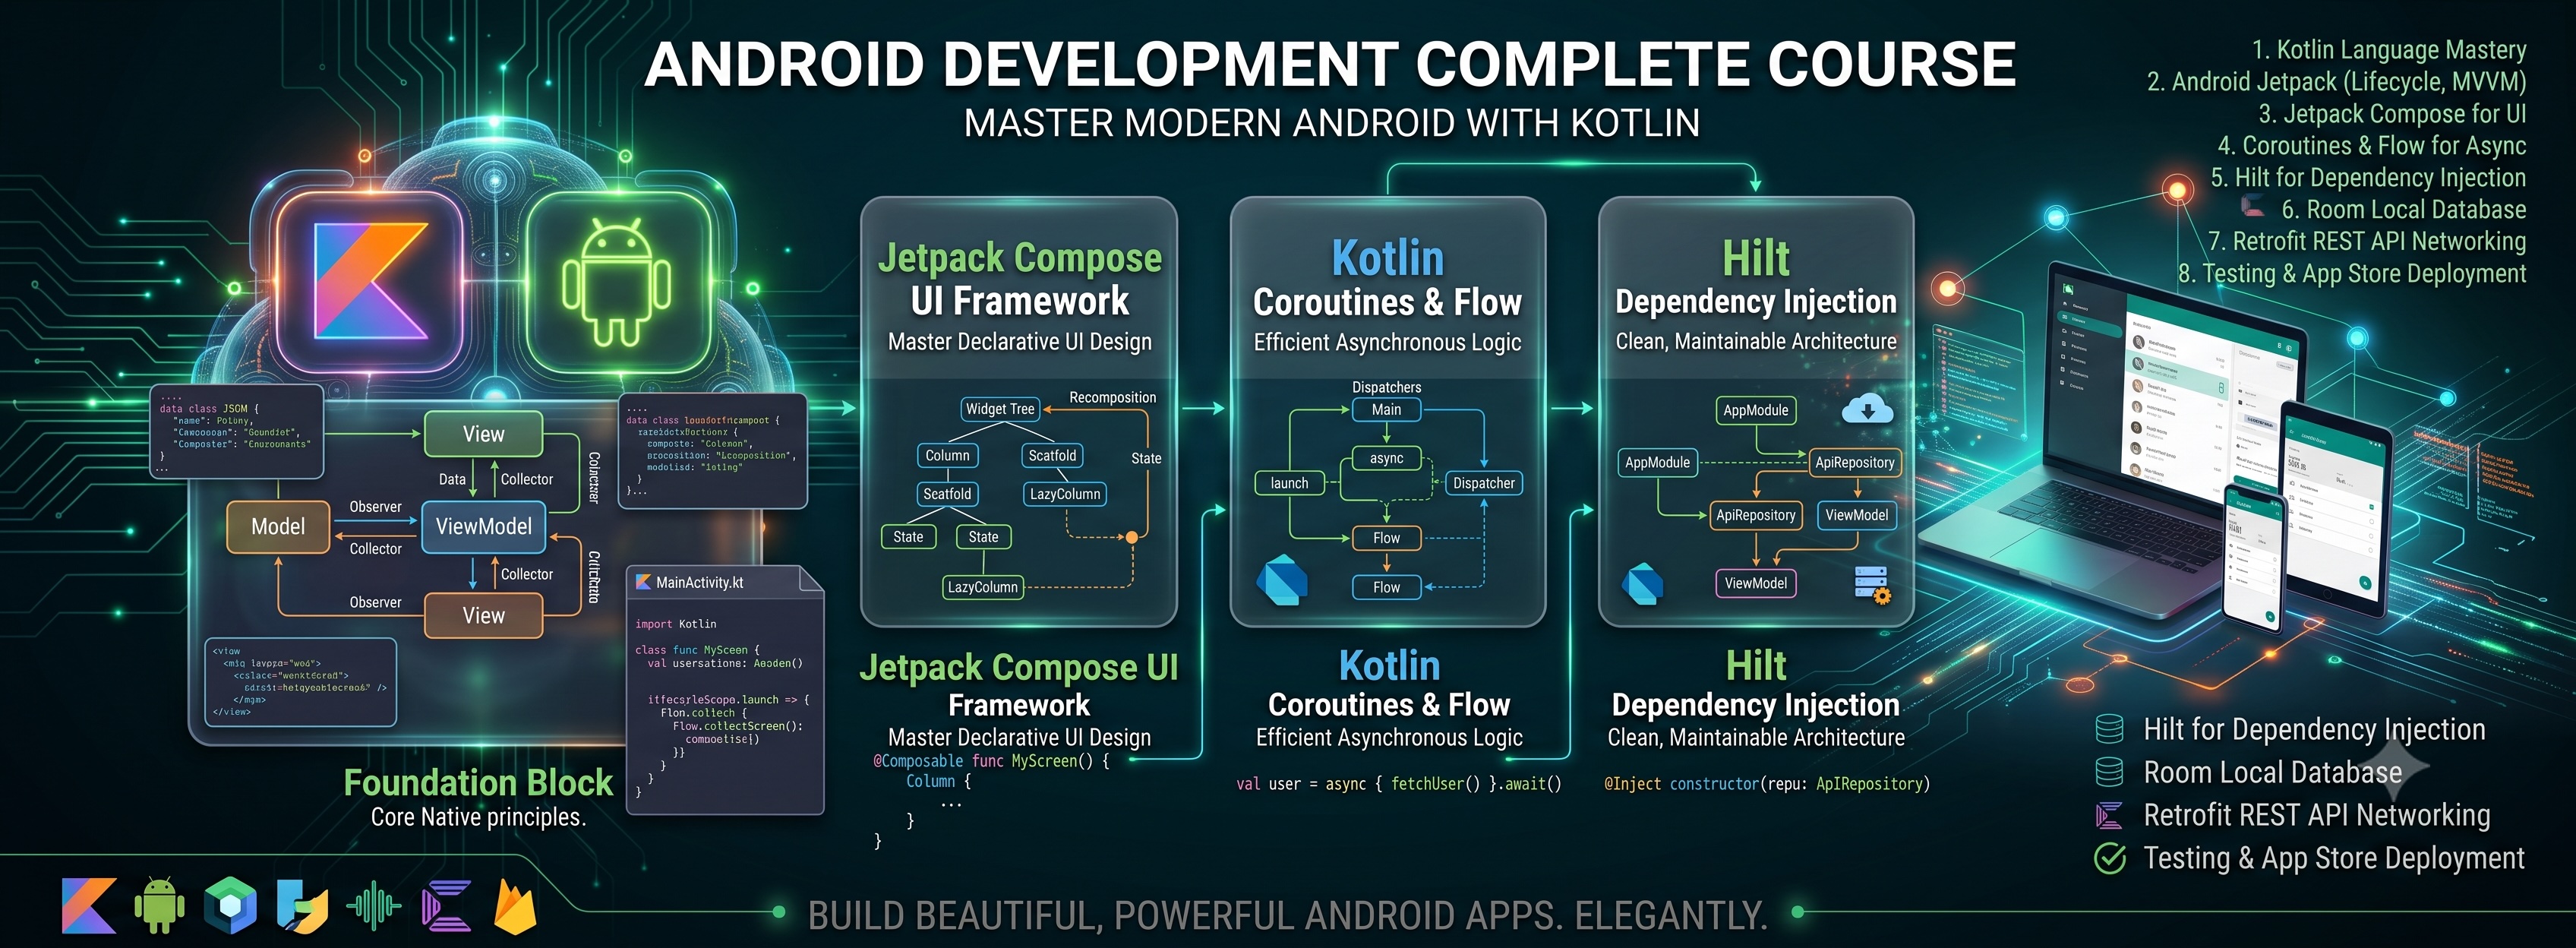Click the 'Main' dispatcher node

tap(1386, 409)
